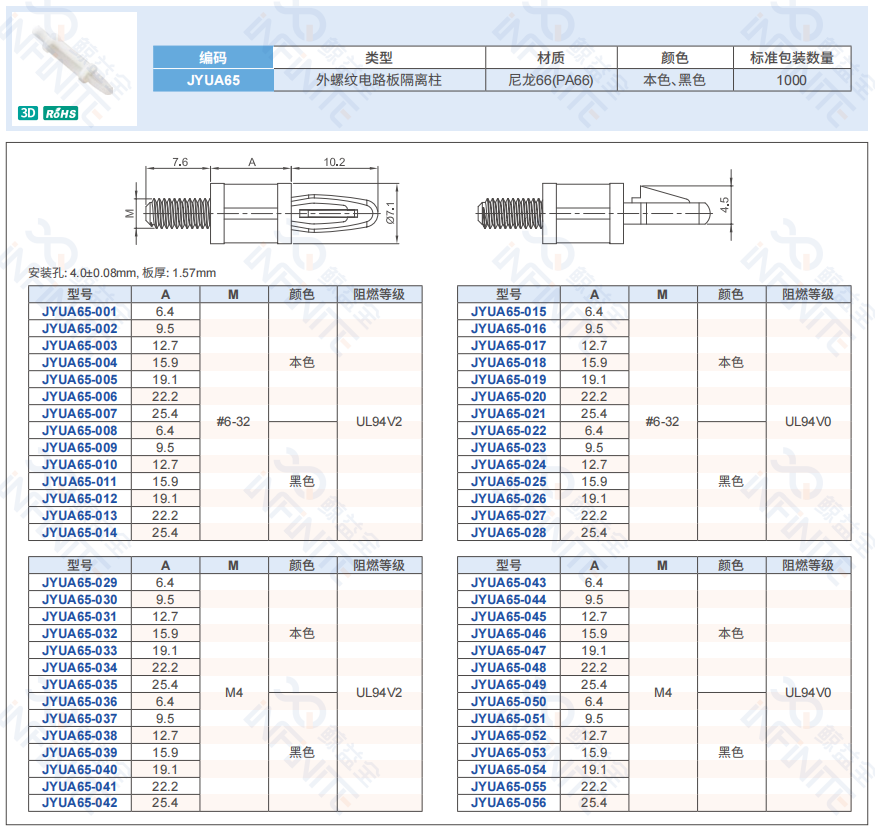Select part number JYUA65-028
The height and width of the screenshot is (829, 875).
pyautogui.click(x=509, y=533)
